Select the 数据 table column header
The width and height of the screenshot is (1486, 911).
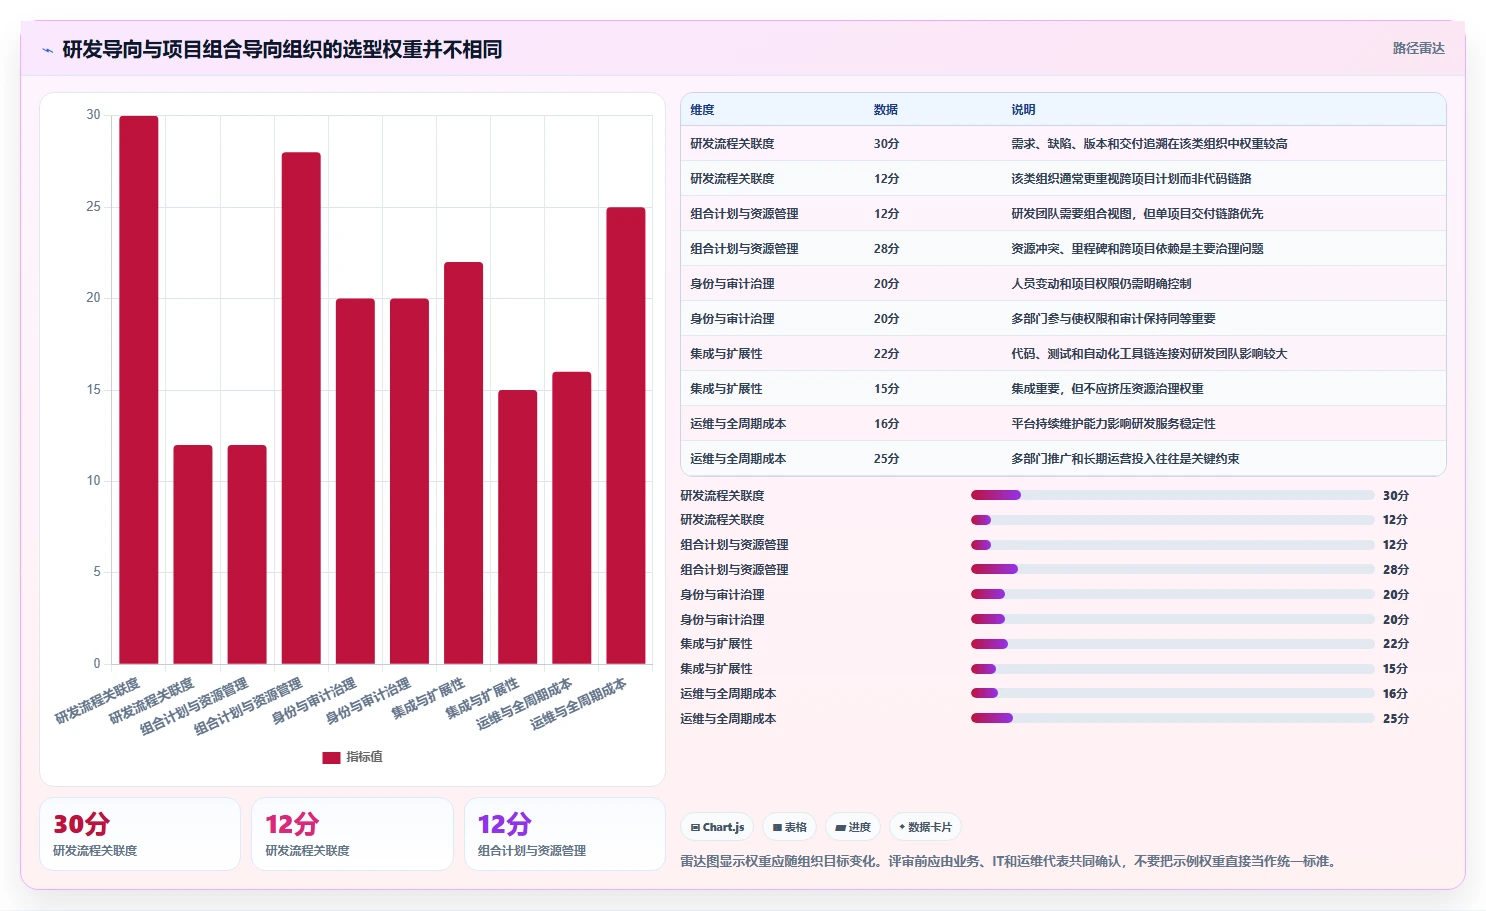[885, 110]
